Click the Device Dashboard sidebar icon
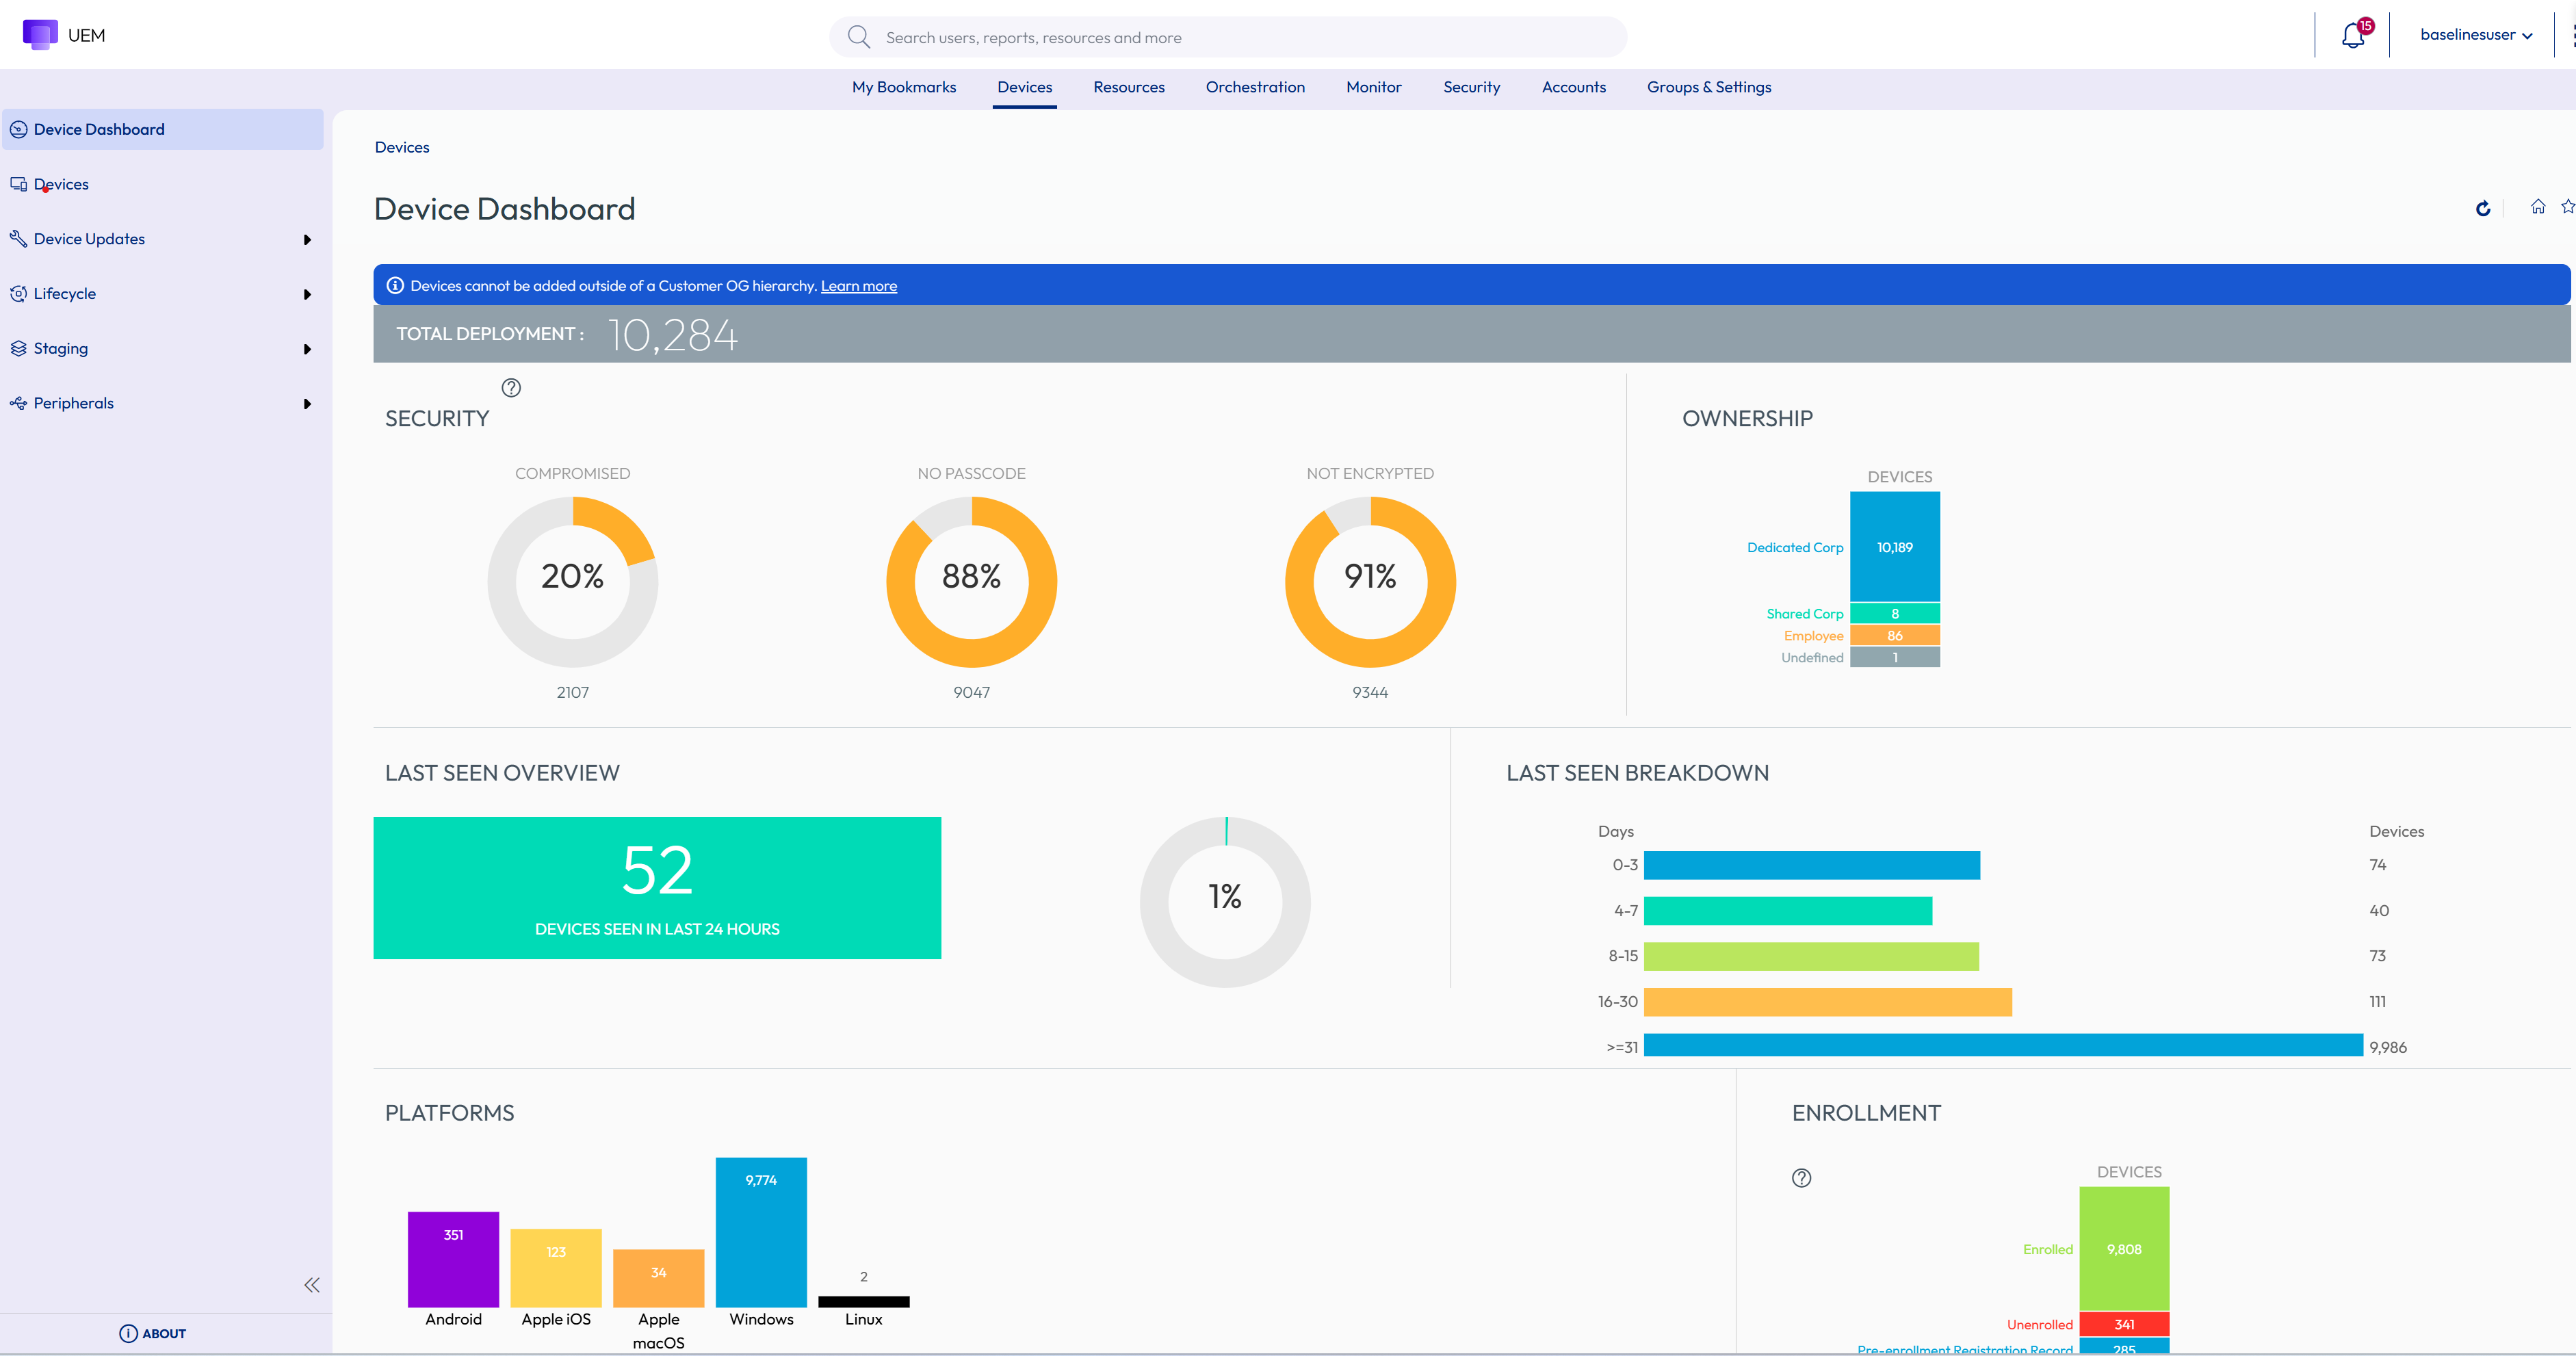 pos(18,129)
